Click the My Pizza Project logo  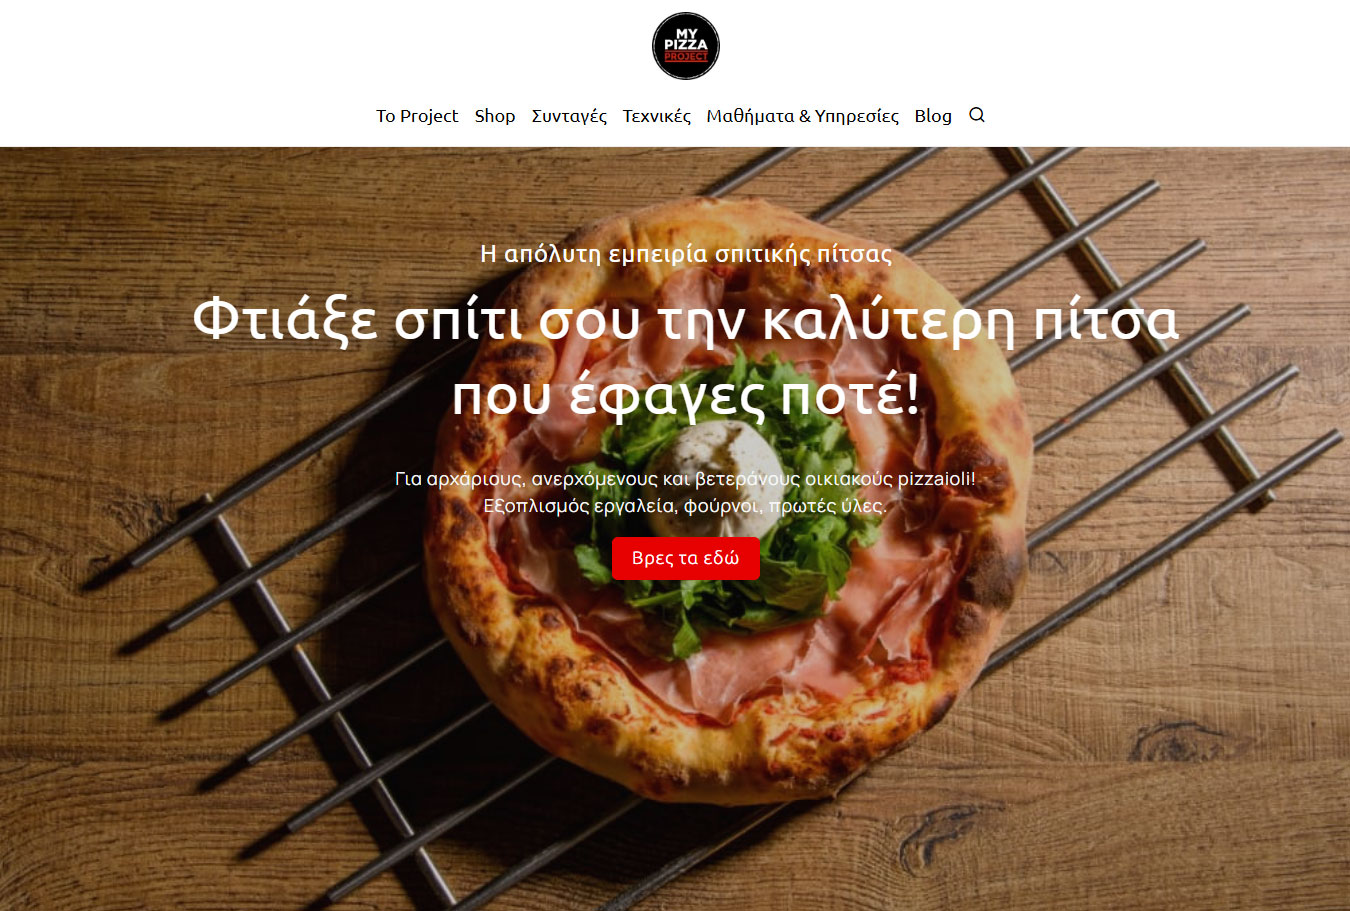tap(685, 45)
